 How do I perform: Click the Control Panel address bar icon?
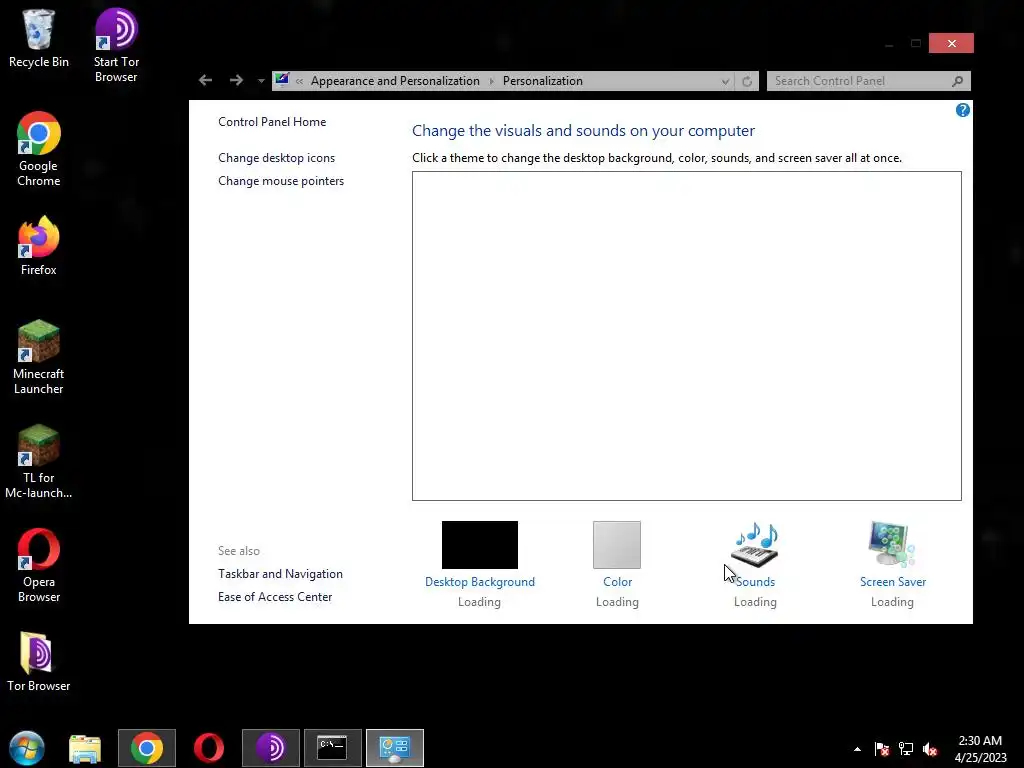[282, 80]
